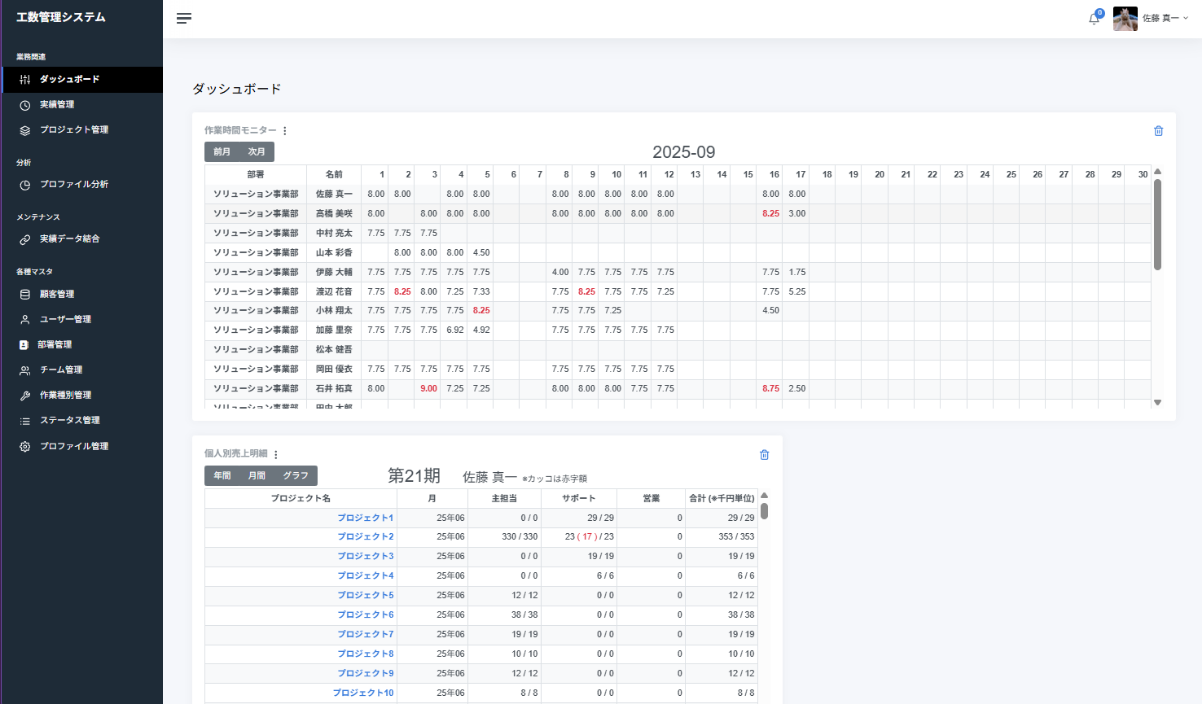
Task: Click the hamburger menu icon in the top bar
Action: 184,17
